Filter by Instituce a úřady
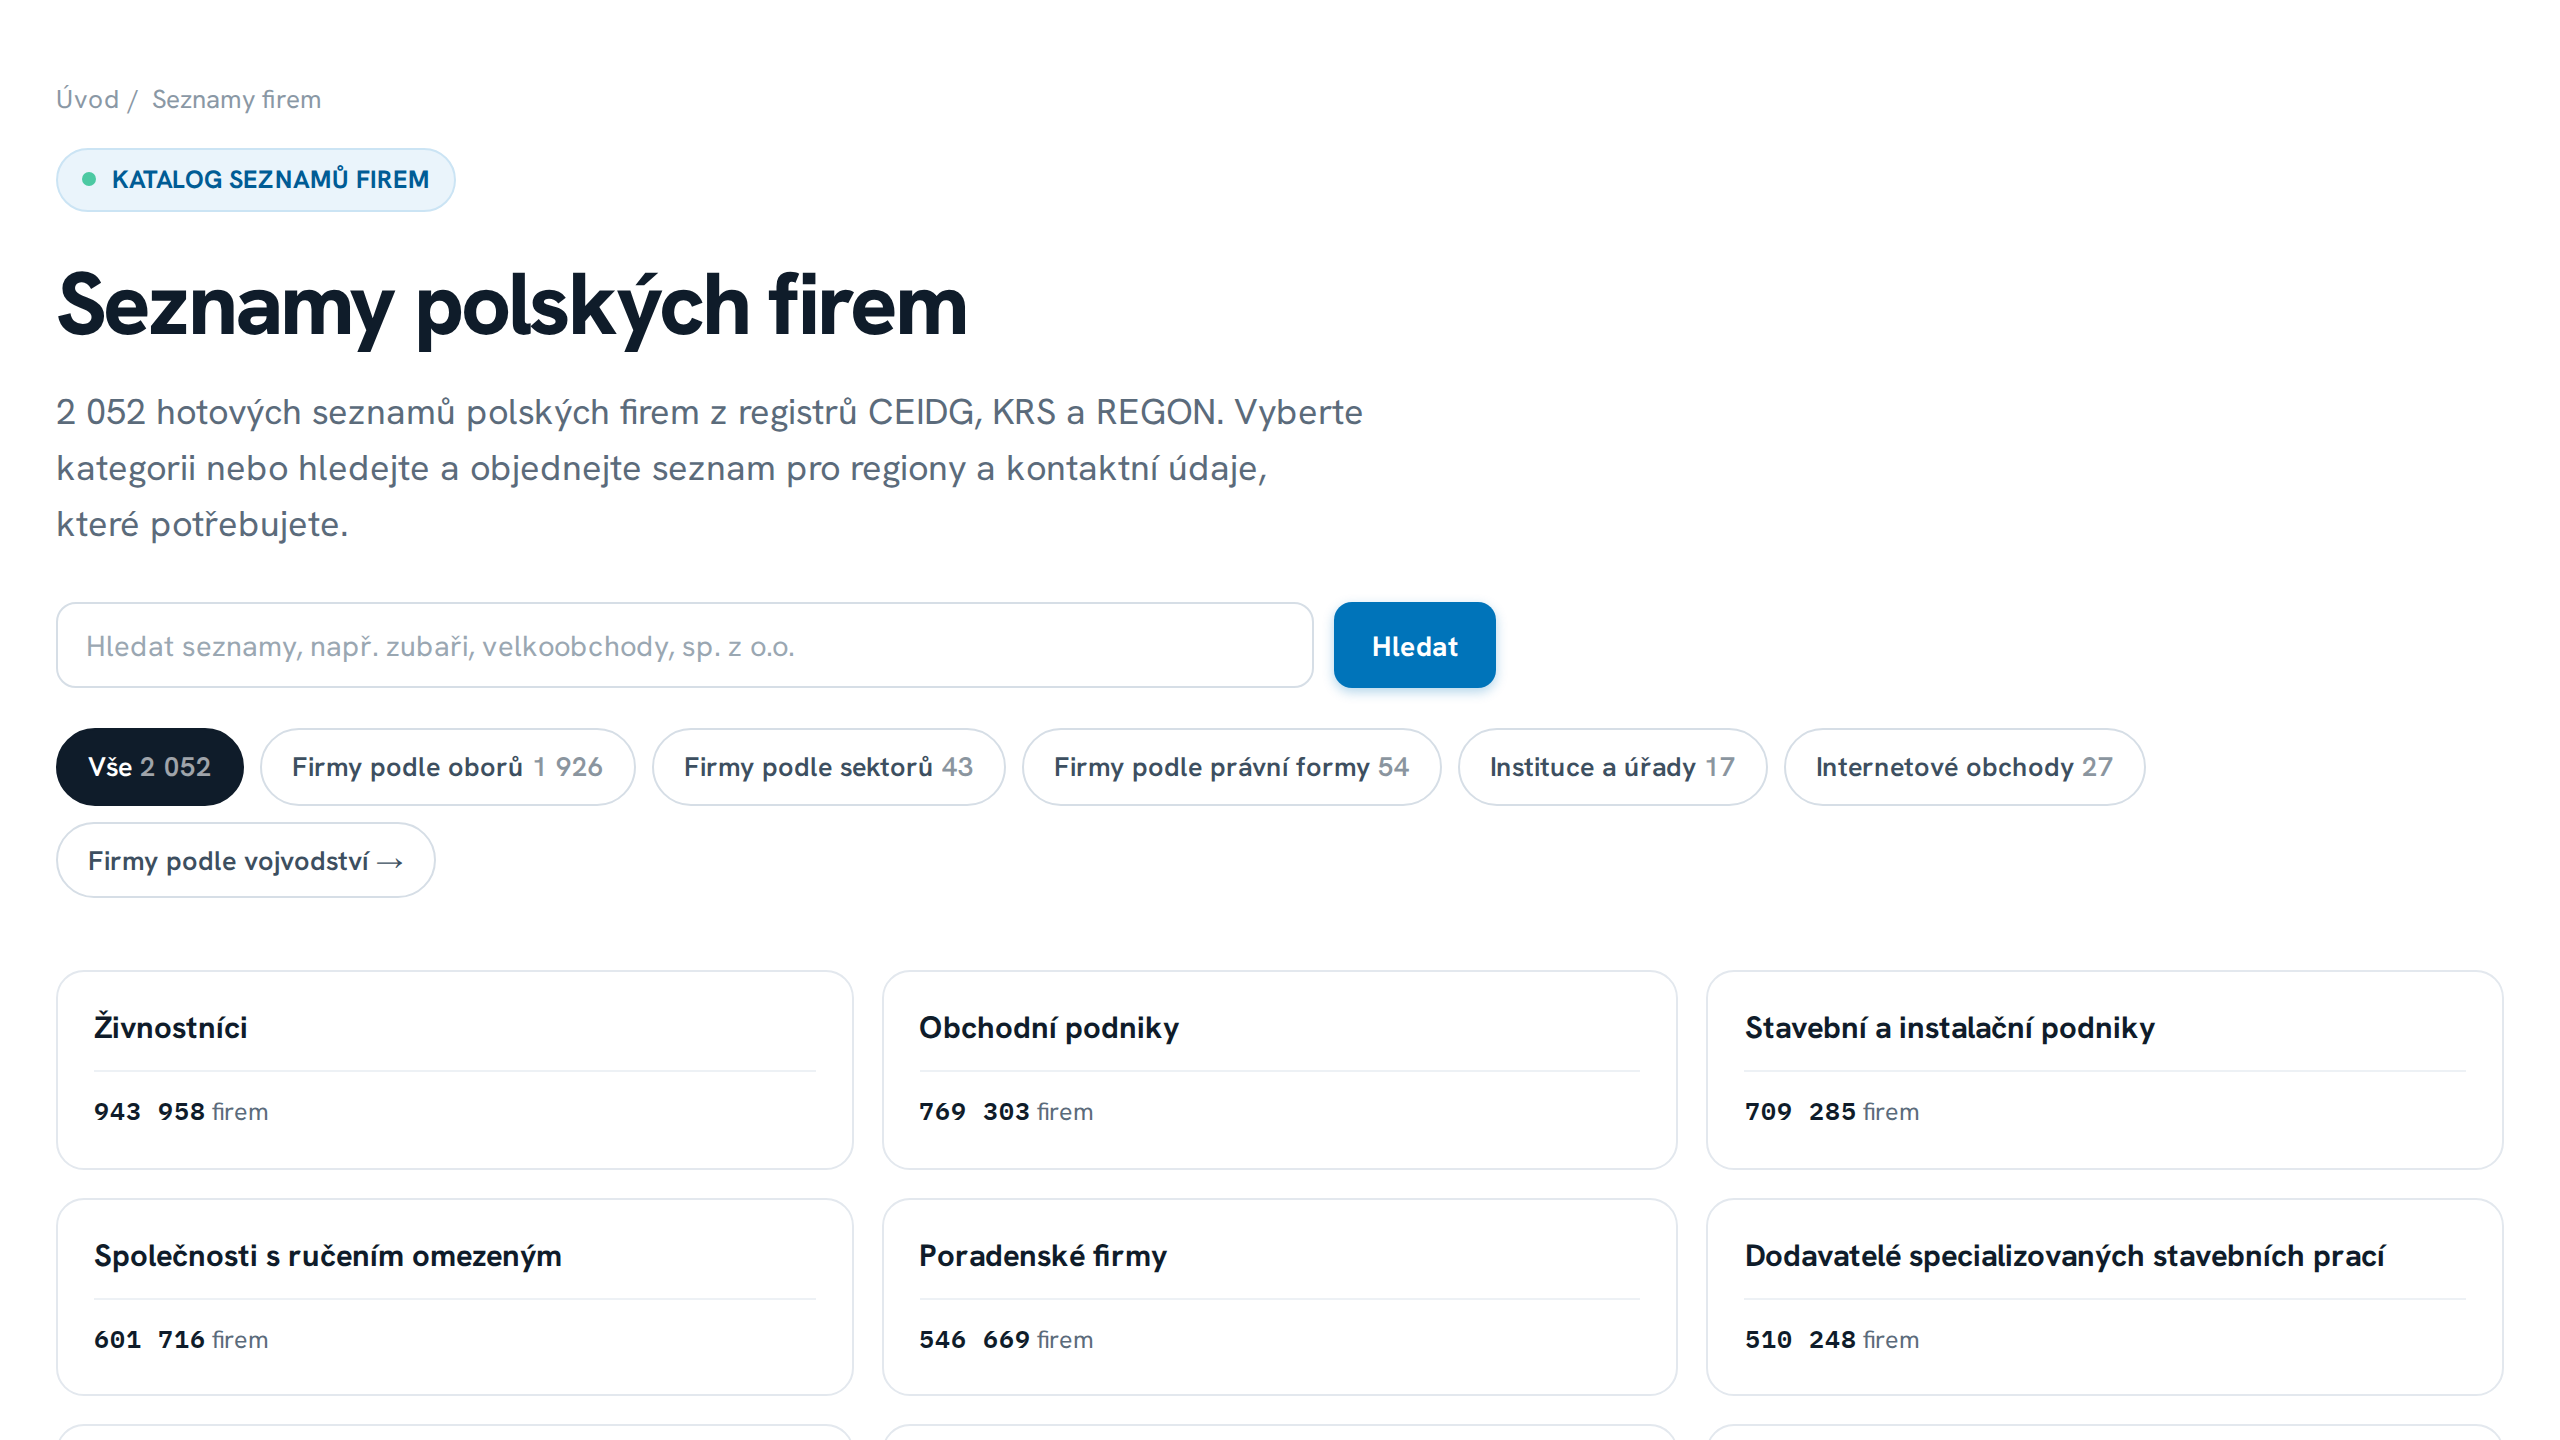Image resolution: width=2560 pixels, height=1440 pixels. click(x=1612, y=767)
